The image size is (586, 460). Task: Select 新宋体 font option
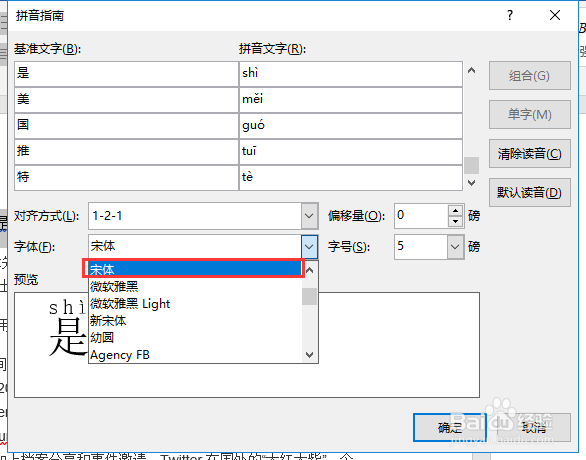(x=195, y=321)
